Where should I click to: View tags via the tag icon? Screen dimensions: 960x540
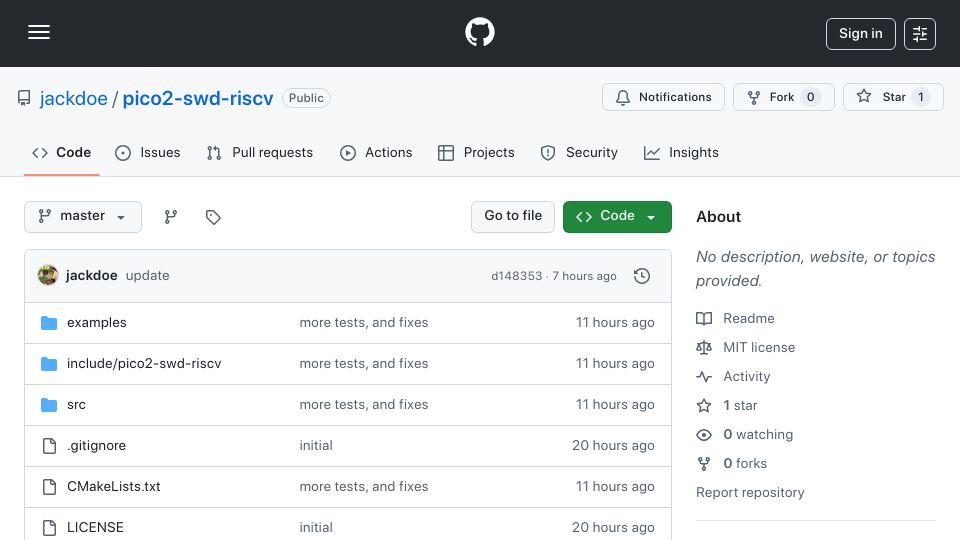pyautogui.click(x=213, y=217)
